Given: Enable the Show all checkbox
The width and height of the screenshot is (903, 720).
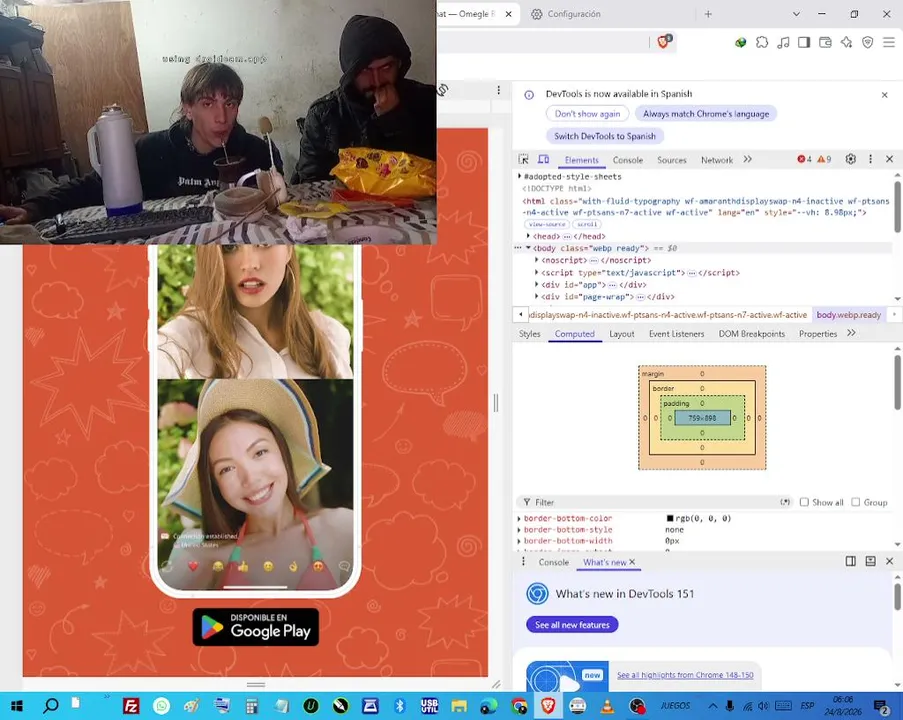Looking at the screenshot, I should (804, 502).
